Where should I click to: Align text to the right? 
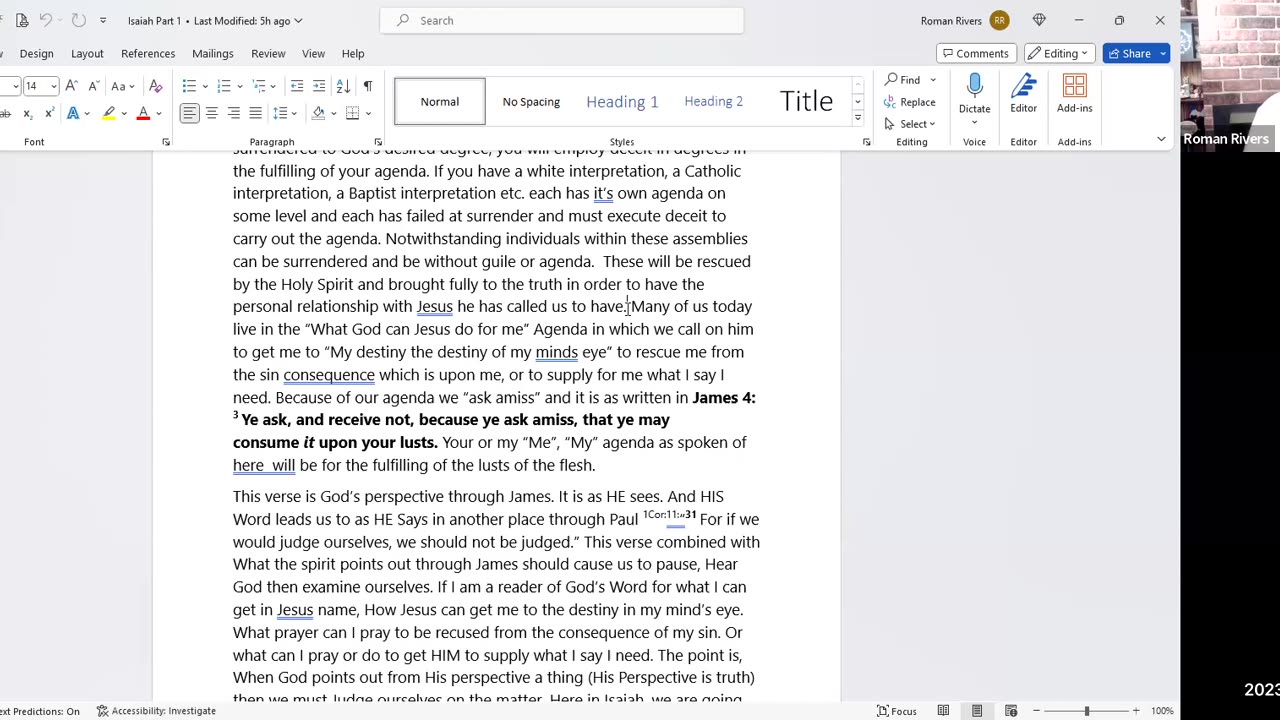(233, 114)
